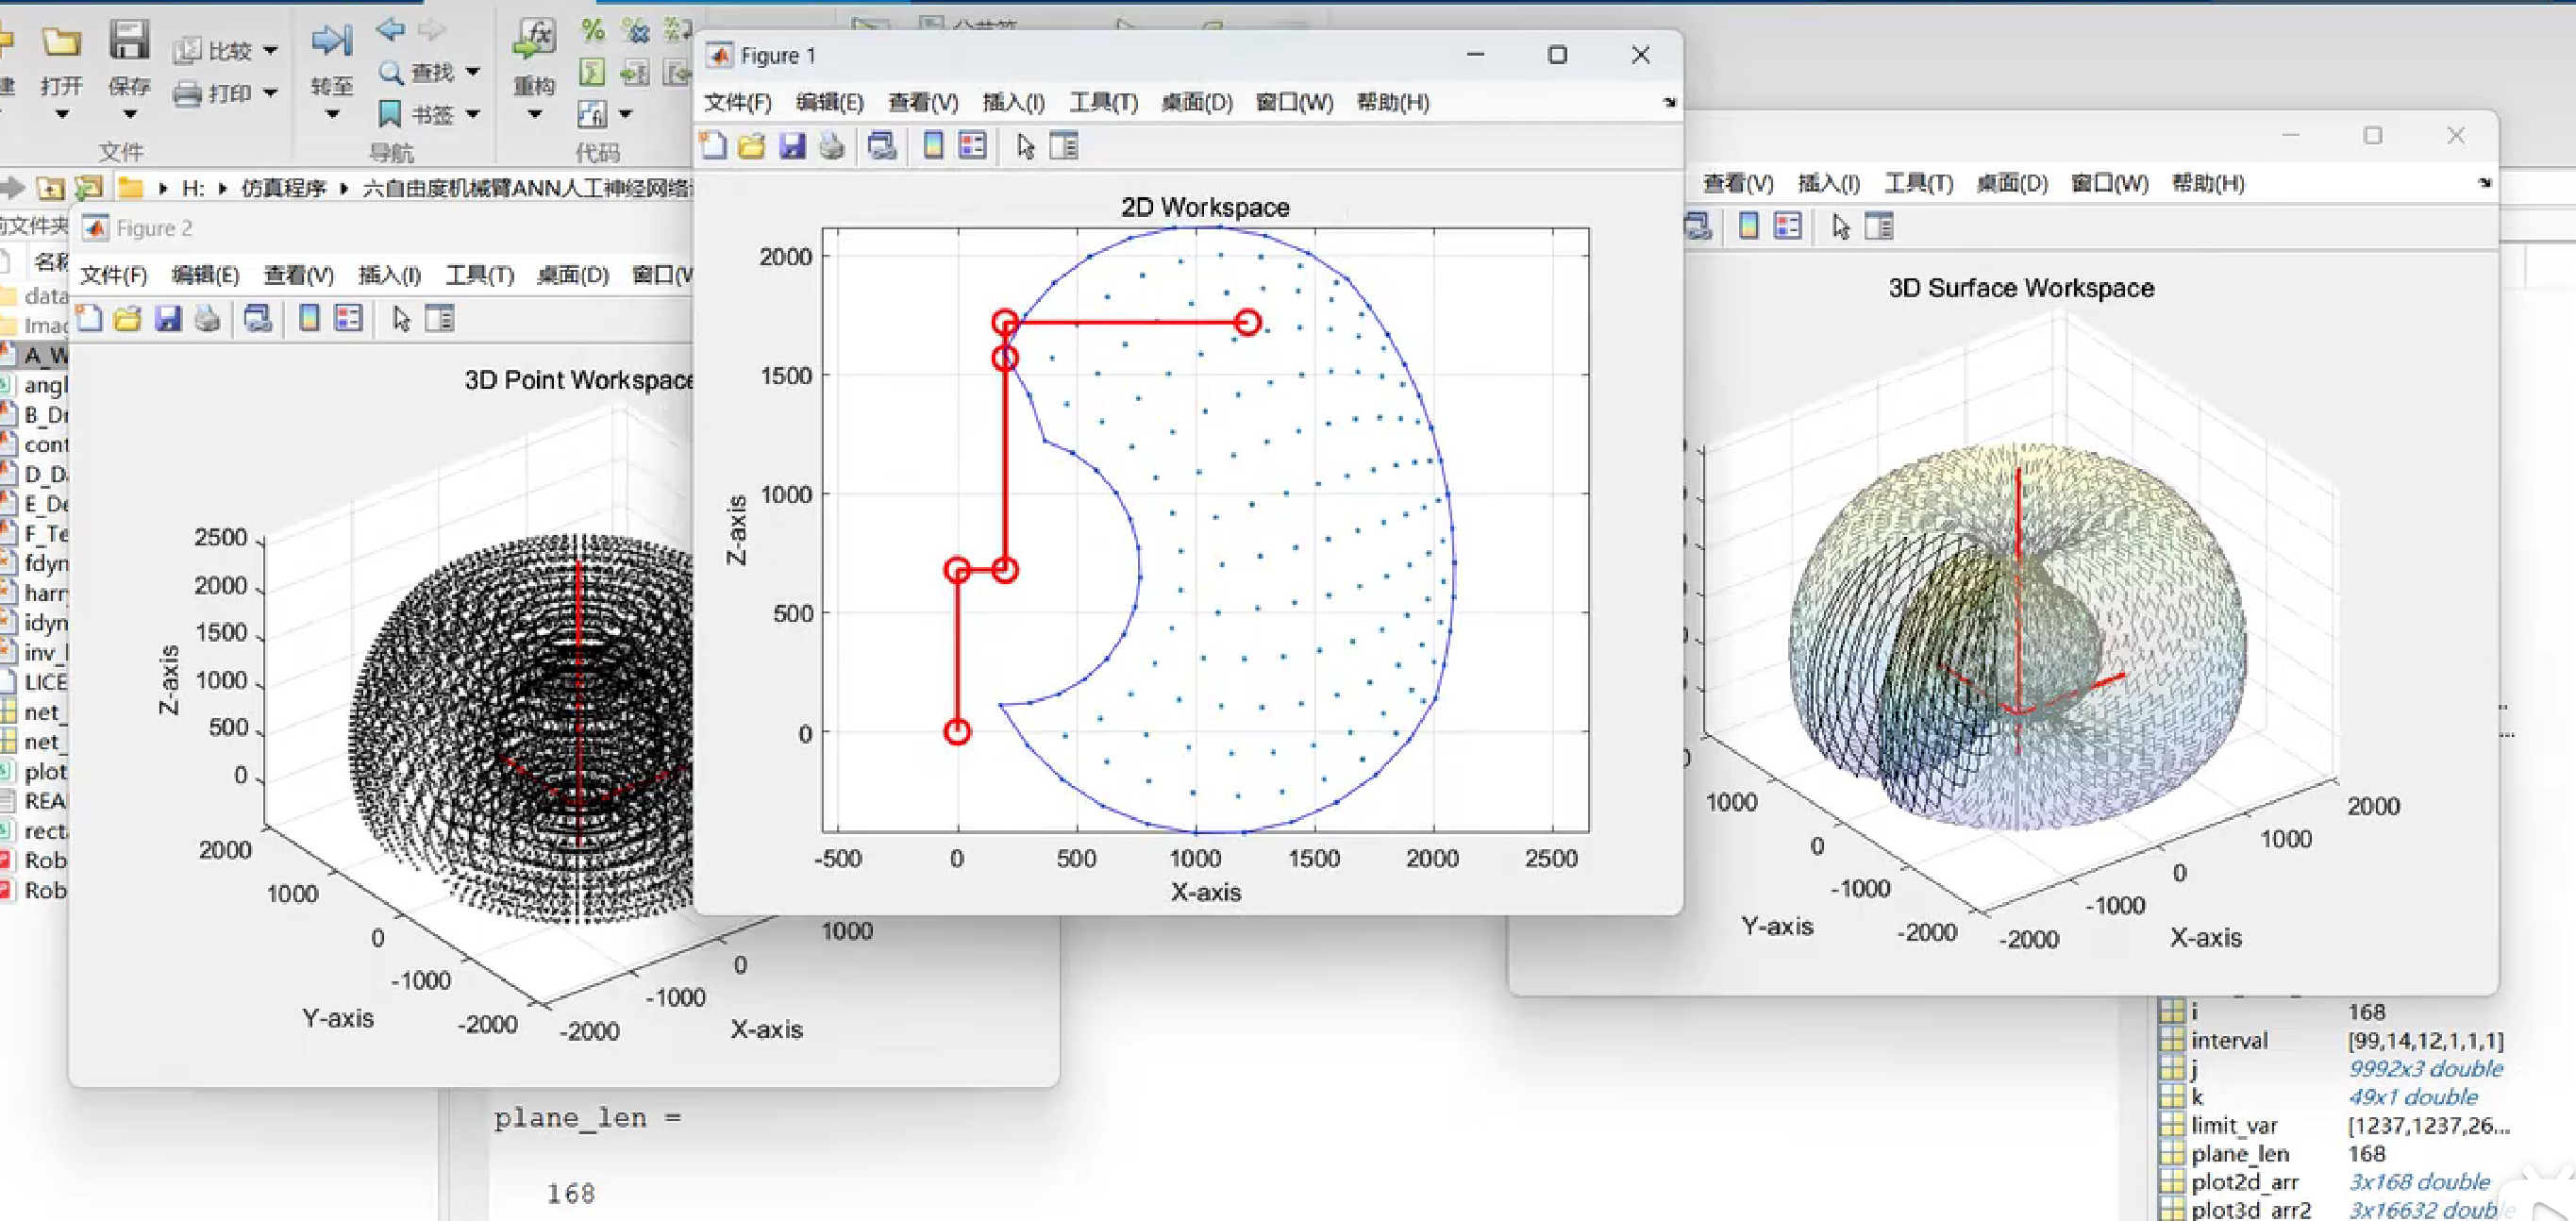2576x1221 pixels.
Task: Select the plane_len variable in workspace
Action: pos(2239,1153)
